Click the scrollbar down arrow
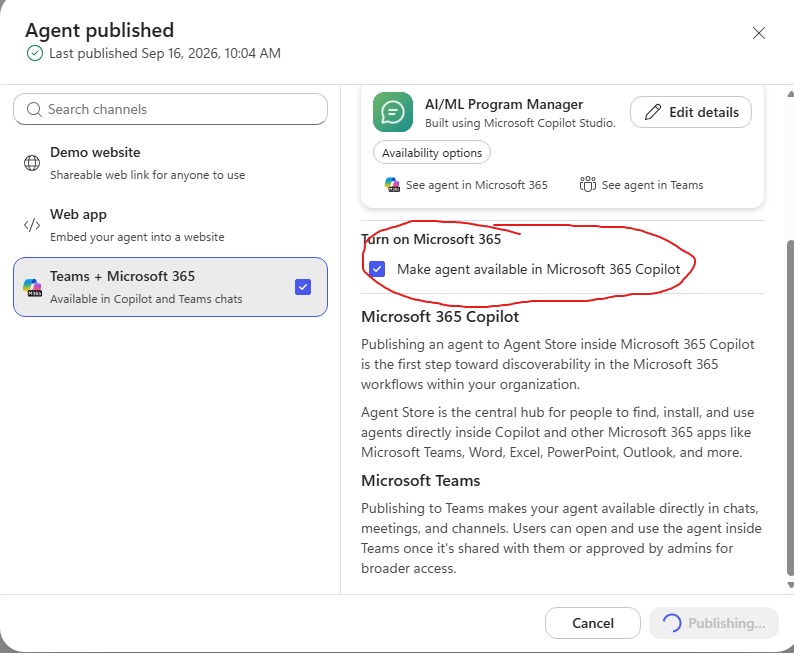 tap(790, 585)
